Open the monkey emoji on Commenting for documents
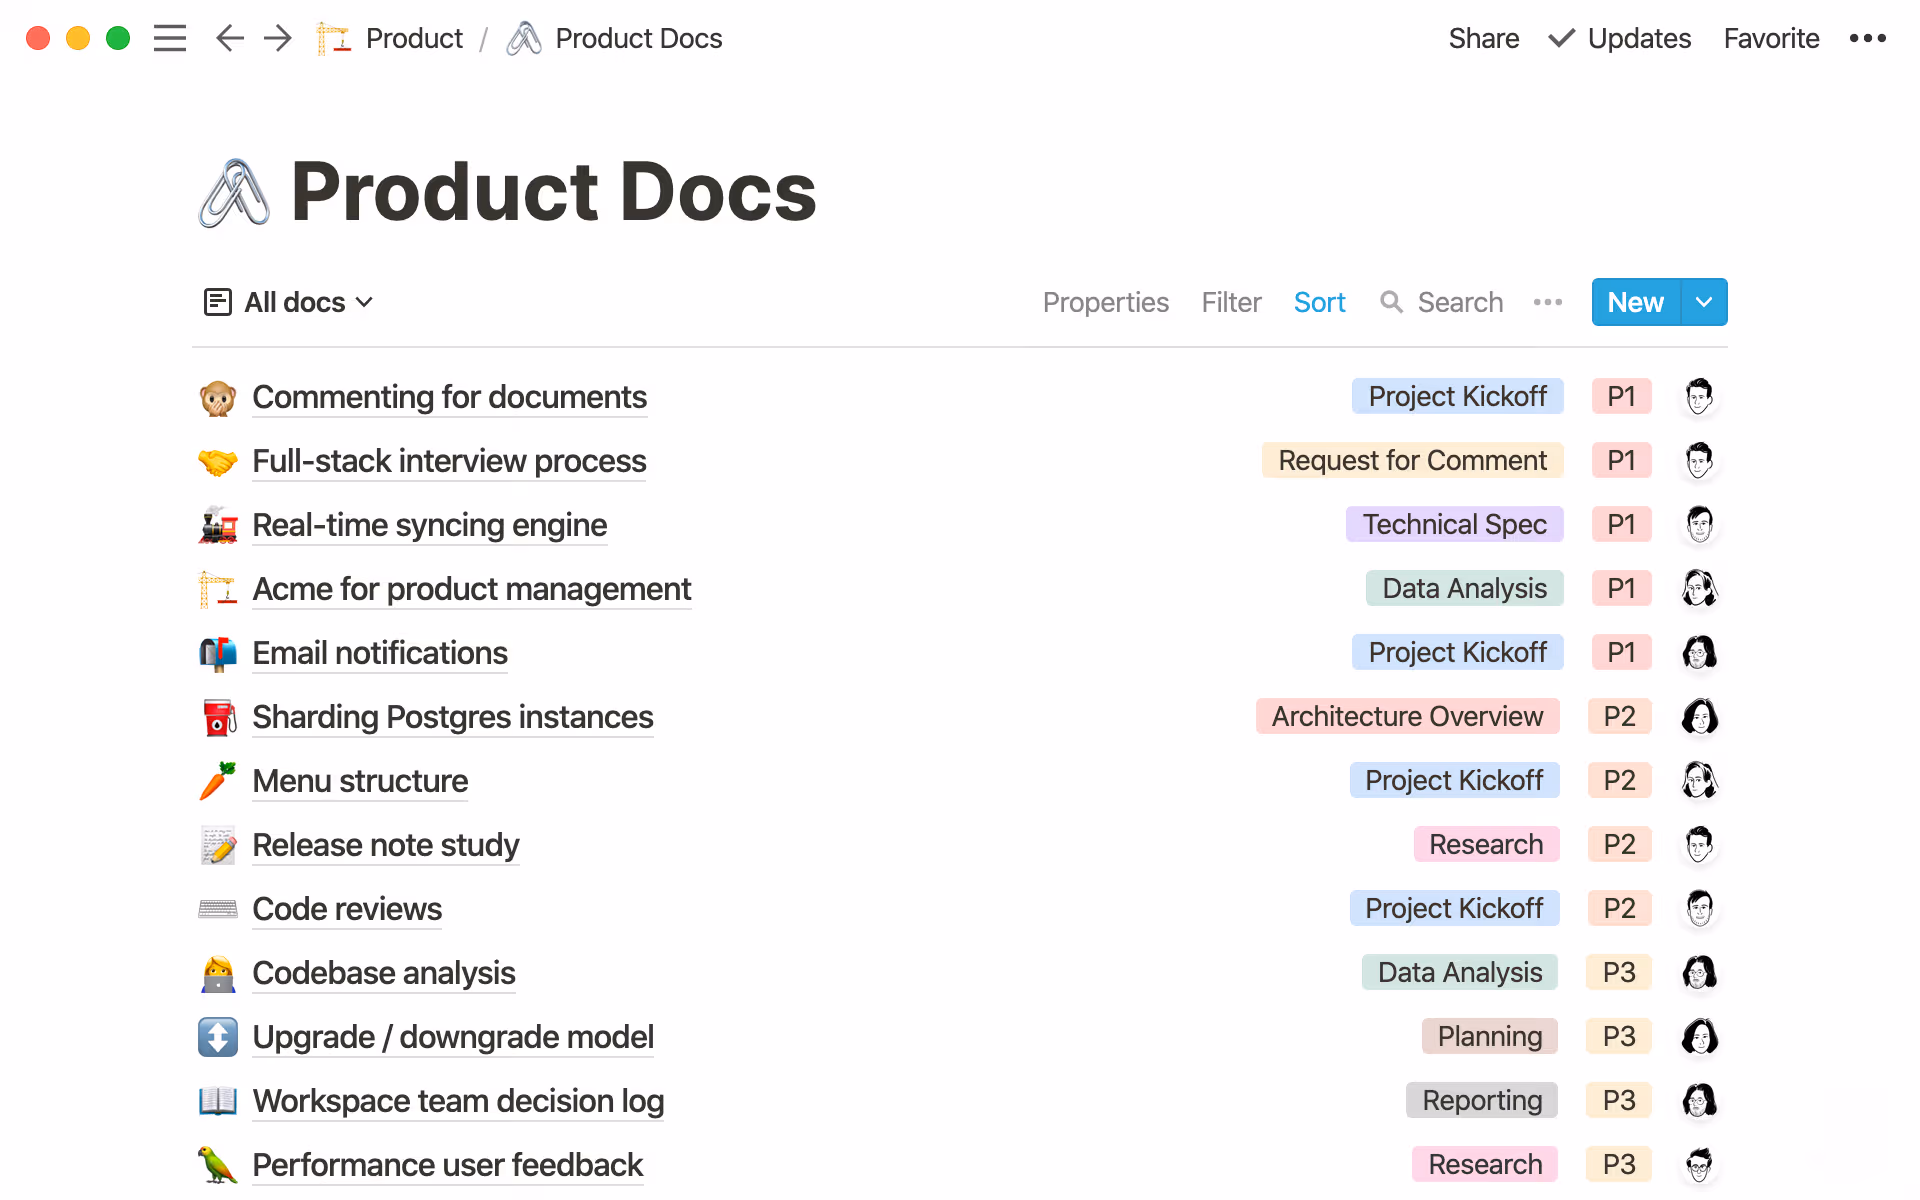1920x1200 pixels. pos(218,397)
